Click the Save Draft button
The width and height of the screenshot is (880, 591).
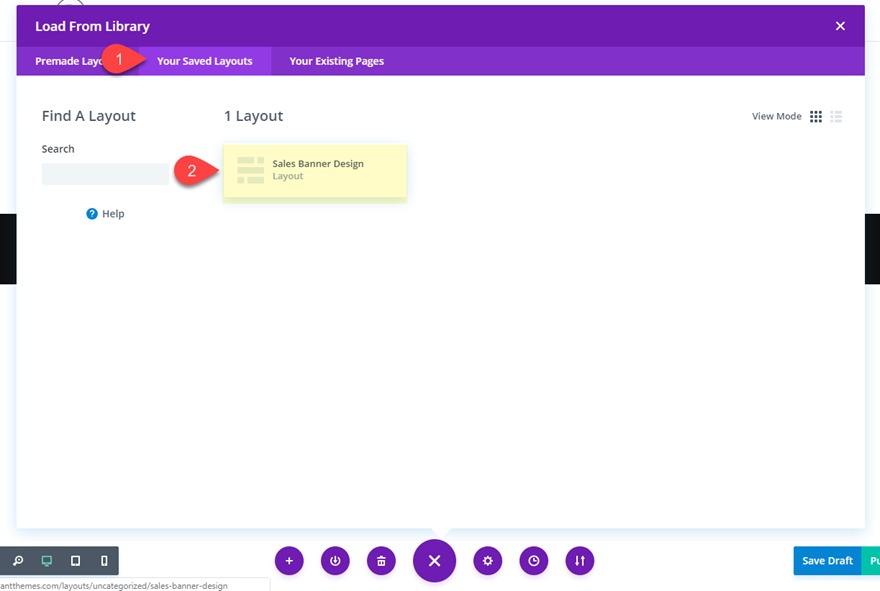coord(826,561)
